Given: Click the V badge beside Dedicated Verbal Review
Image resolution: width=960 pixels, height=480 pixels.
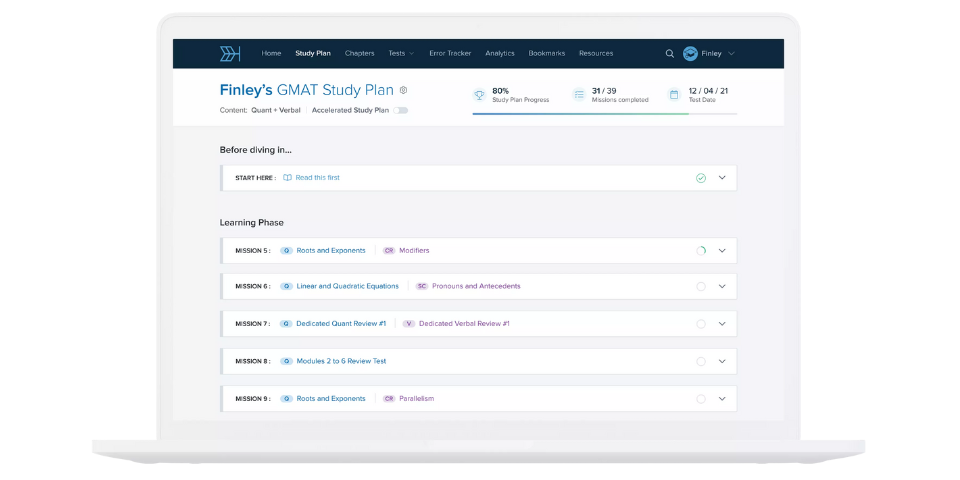Looking at the screenshot, I should 408,324.
